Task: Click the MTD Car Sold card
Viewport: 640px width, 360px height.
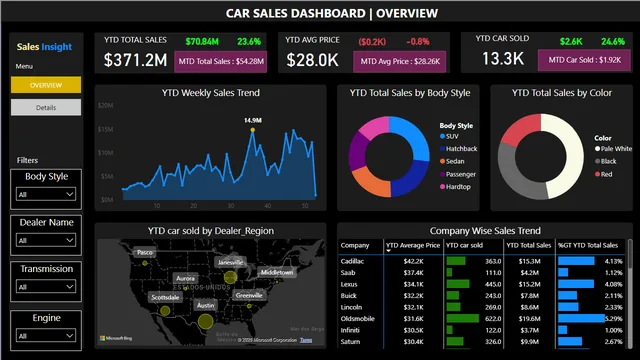Action: click(584, 60)
